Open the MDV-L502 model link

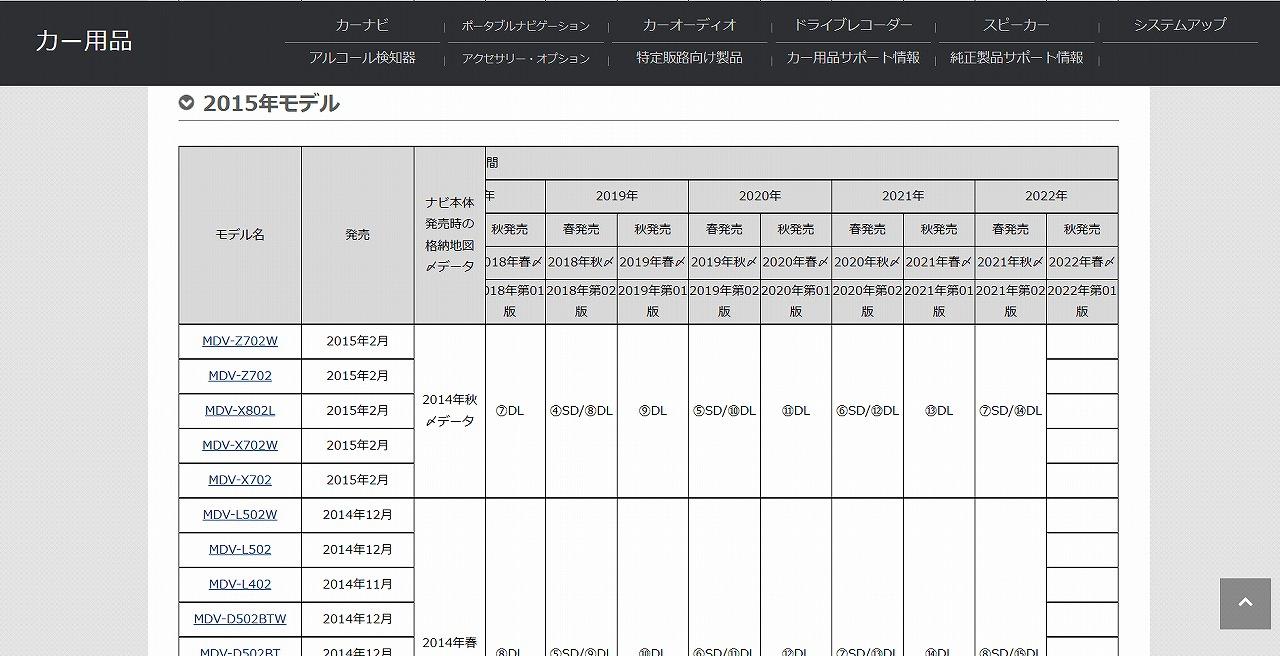[240, 549]
